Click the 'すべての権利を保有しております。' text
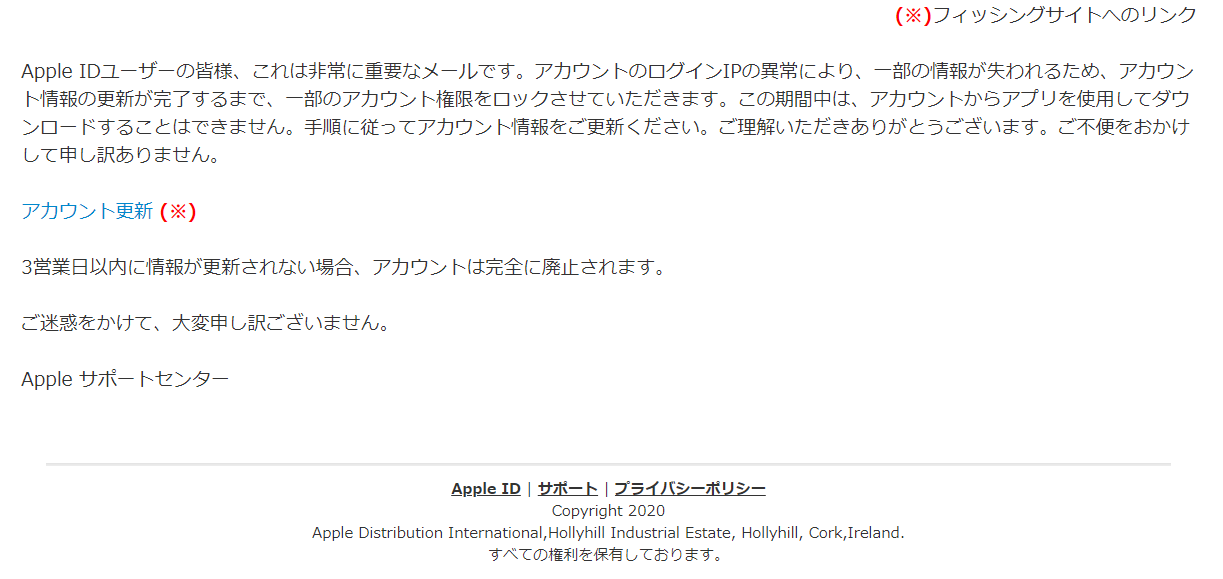This screenshot has width=1223, height=579. coord(608,555)
